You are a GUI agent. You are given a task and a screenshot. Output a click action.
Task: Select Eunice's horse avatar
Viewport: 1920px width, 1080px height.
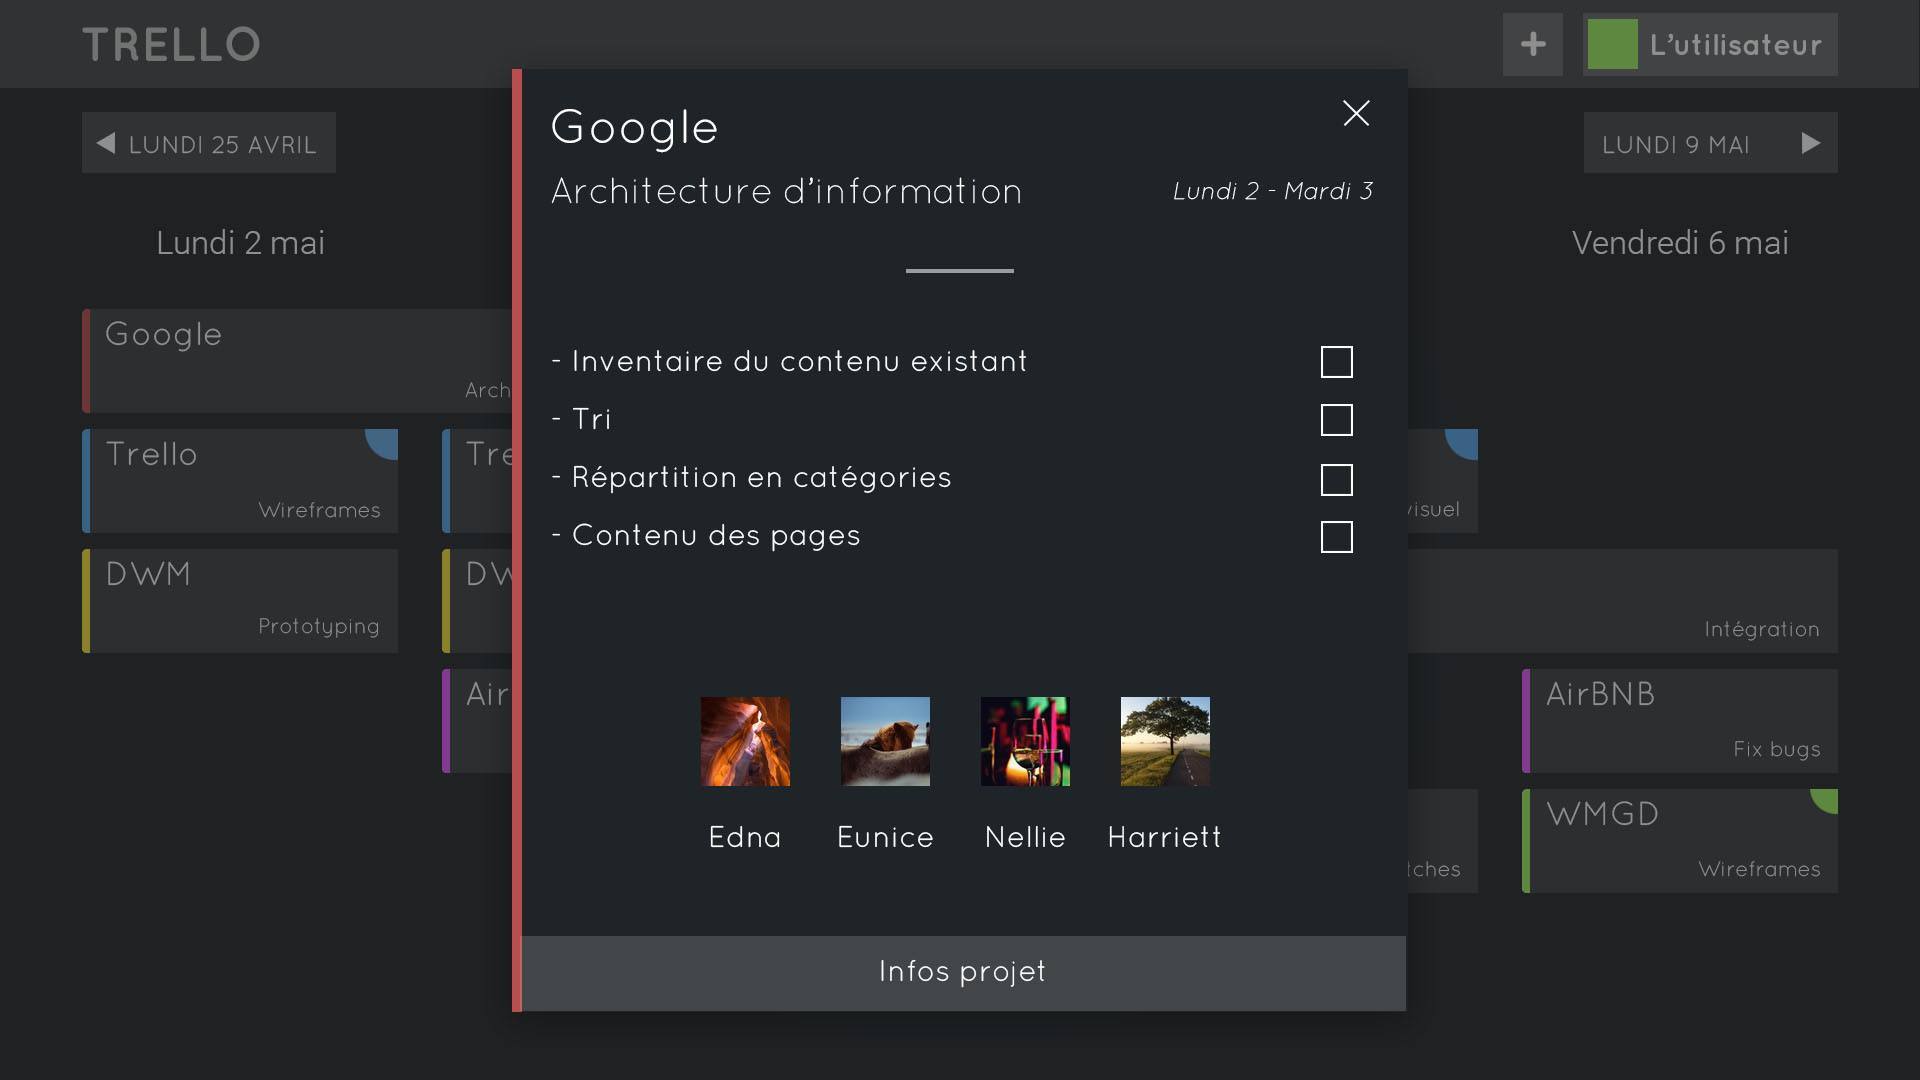click(x=885, y=741)
